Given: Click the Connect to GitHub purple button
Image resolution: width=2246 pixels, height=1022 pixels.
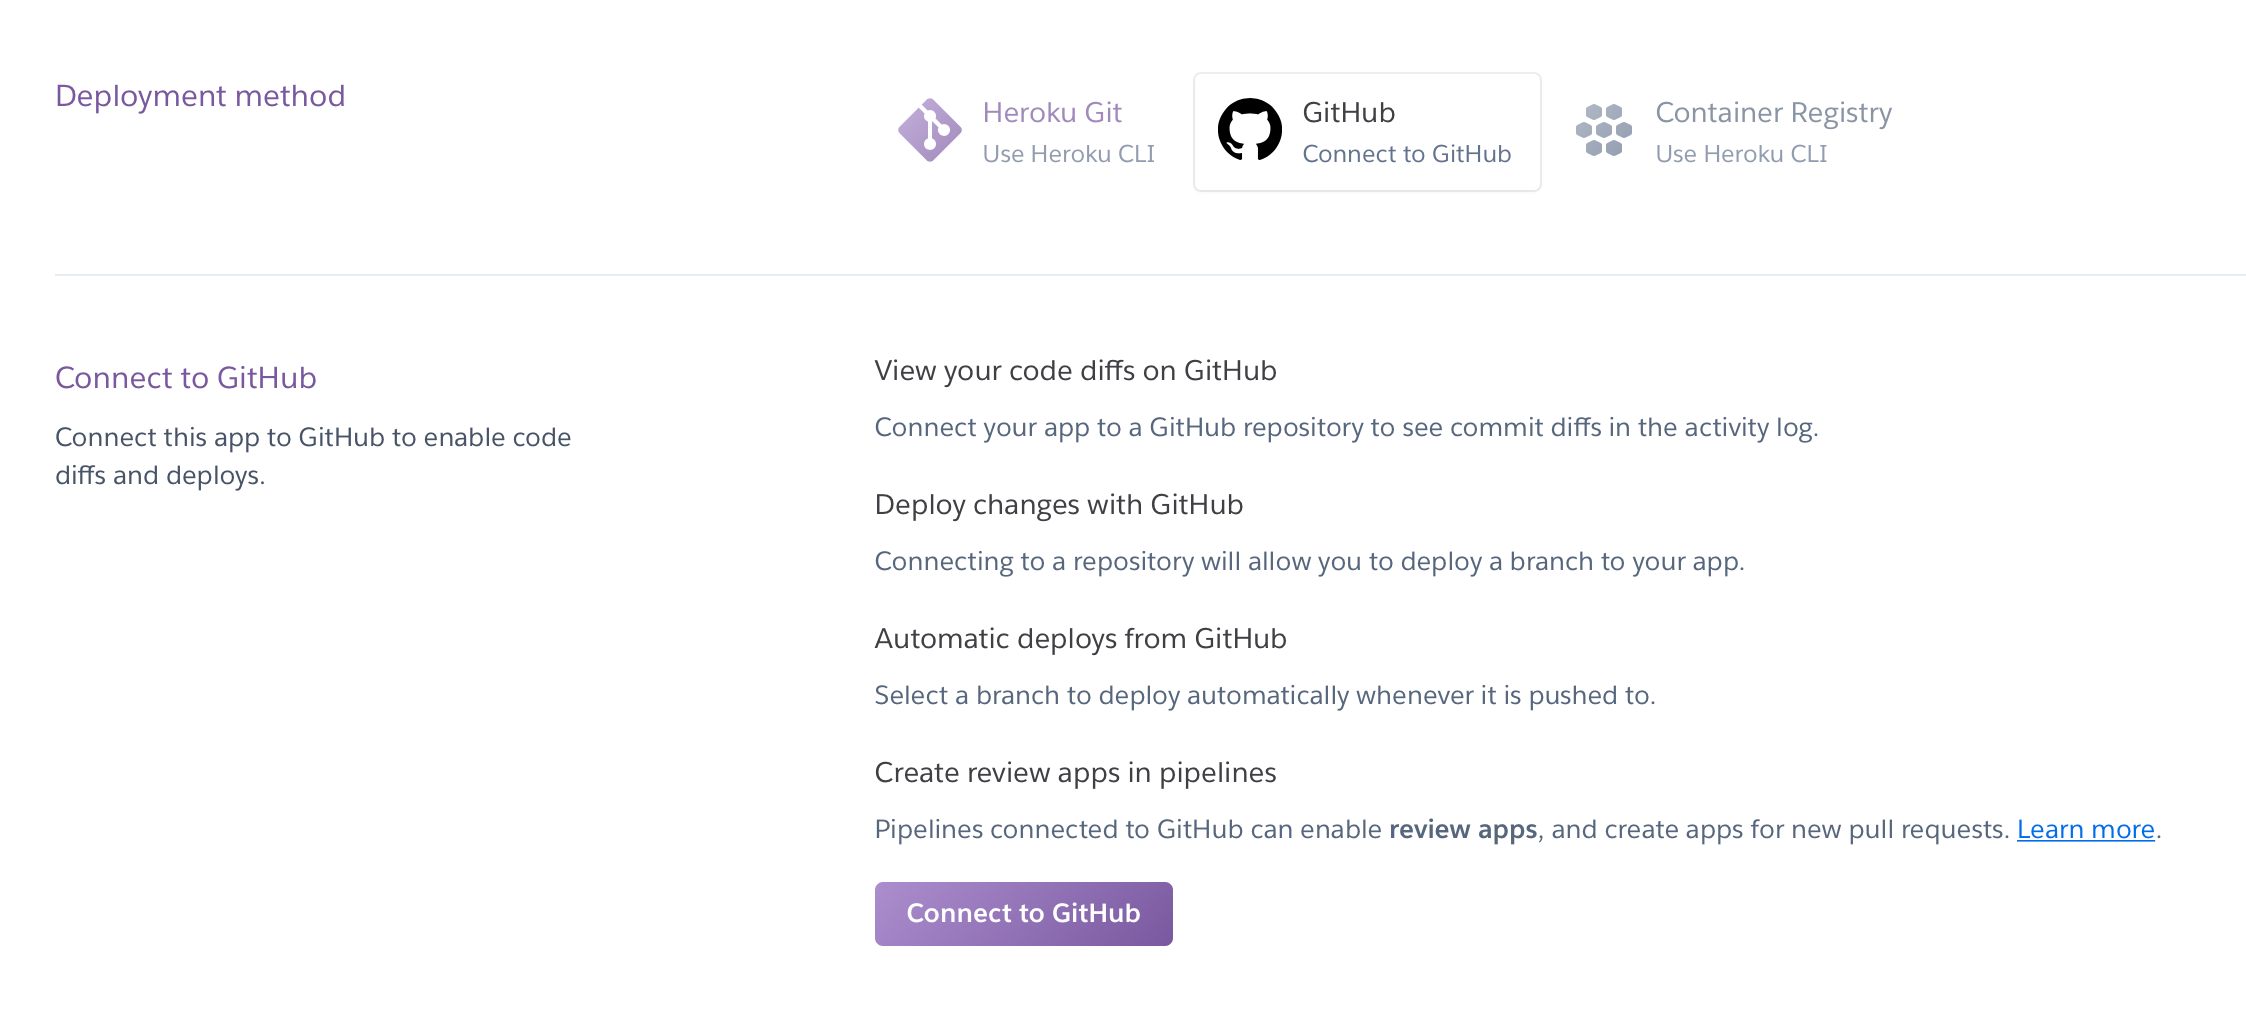Looking at the screenshot, I should pos(1022,912).
